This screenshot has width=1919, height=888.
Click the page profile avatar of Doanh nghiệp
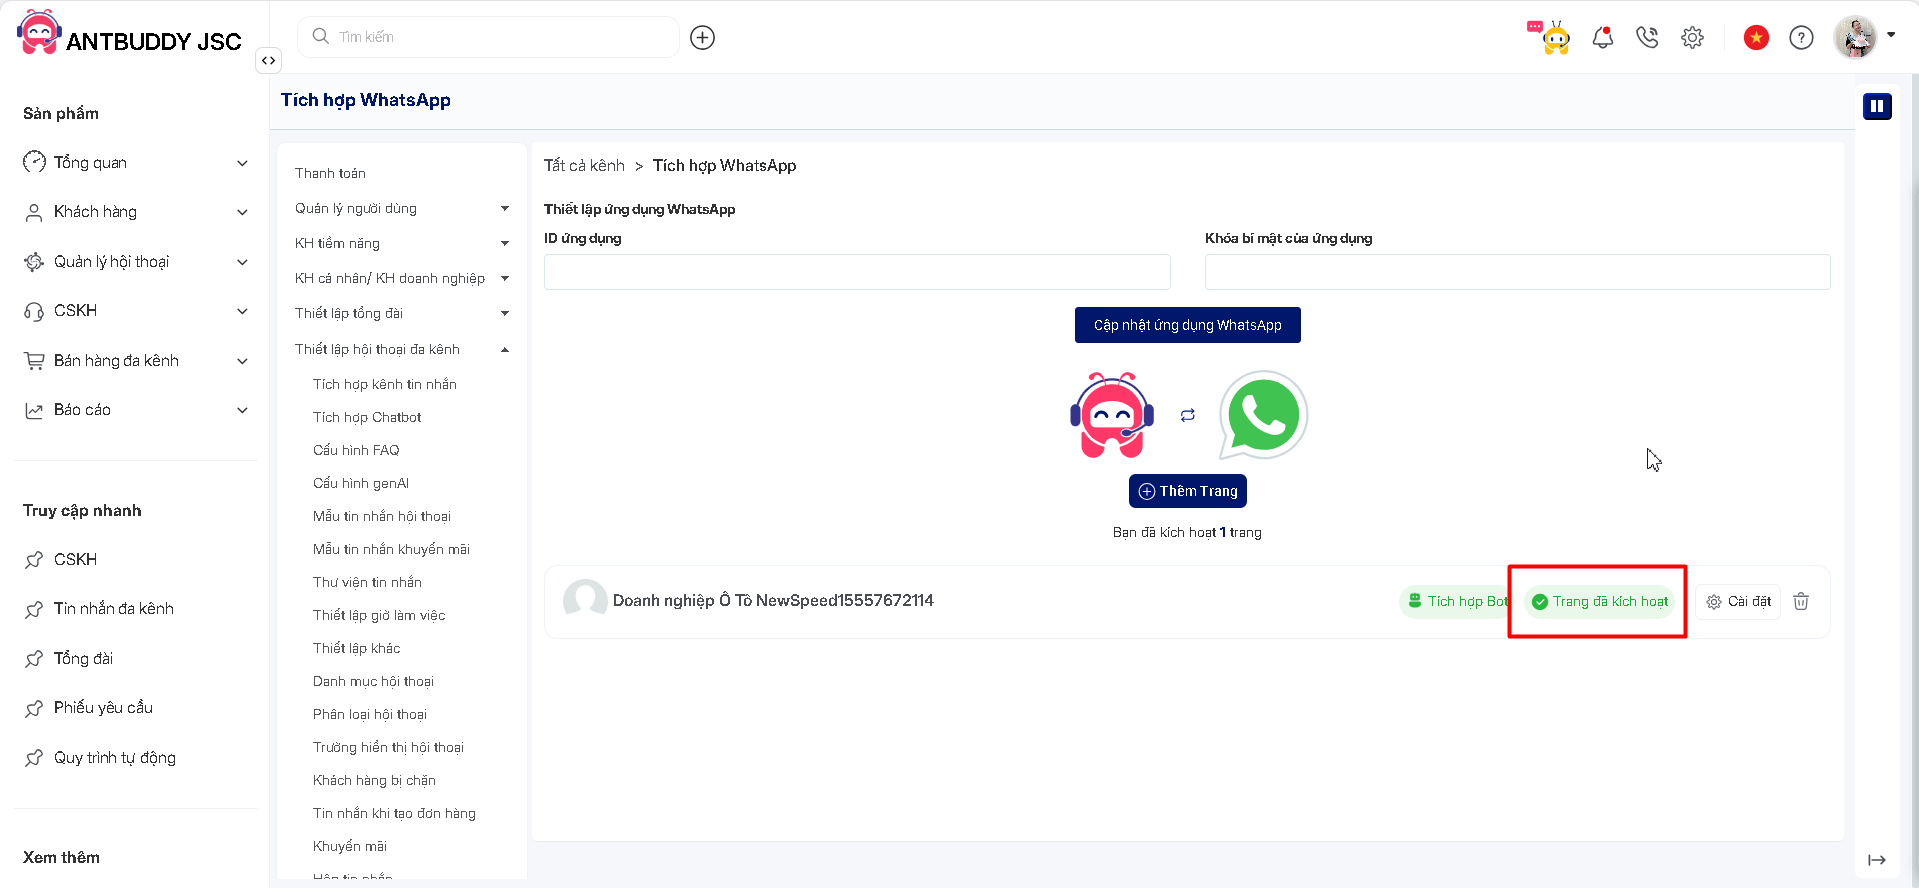click(x=585, y=600)
